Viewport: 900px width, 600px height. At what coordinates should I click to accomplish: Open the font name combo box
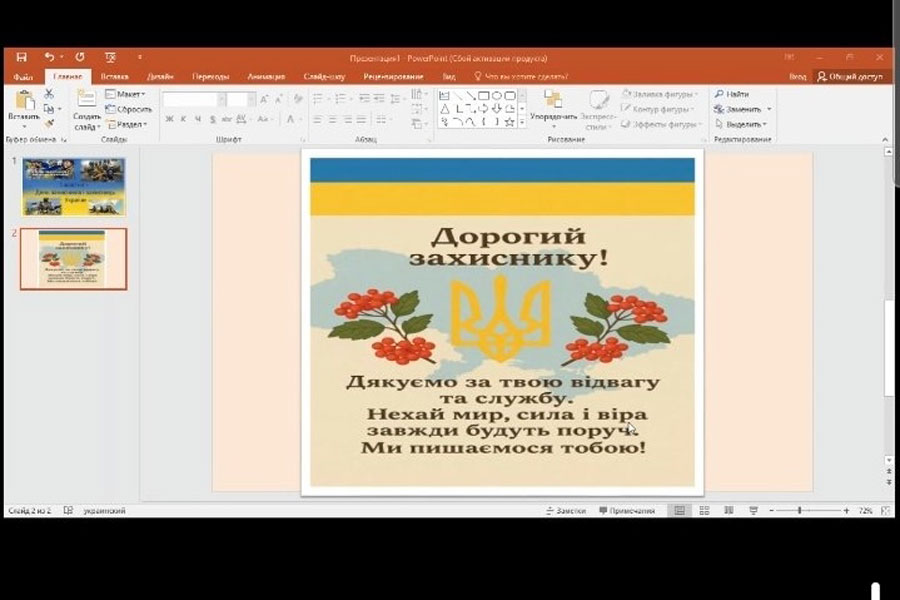click(x=194, y=99)
